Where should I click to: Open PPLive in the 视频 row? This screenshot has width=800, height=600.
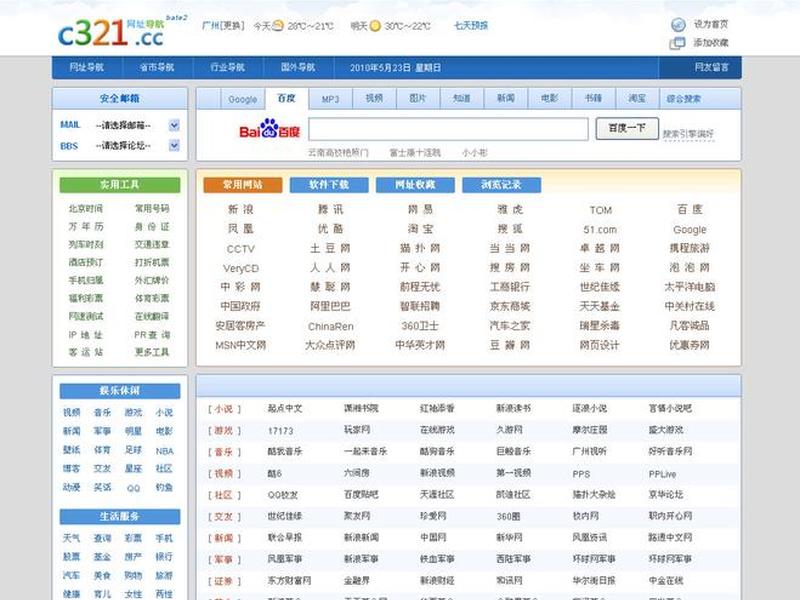662,474
